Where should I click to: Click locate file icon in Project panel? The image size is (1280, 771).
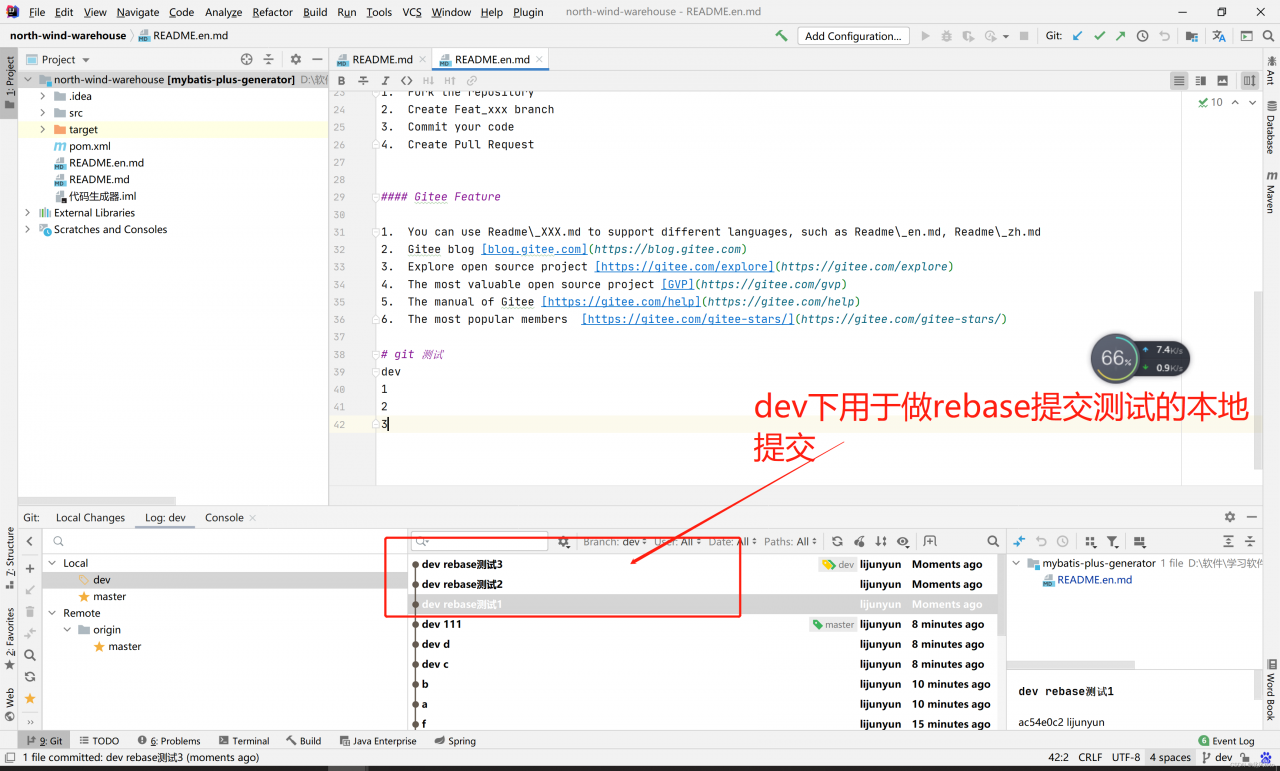247,59
